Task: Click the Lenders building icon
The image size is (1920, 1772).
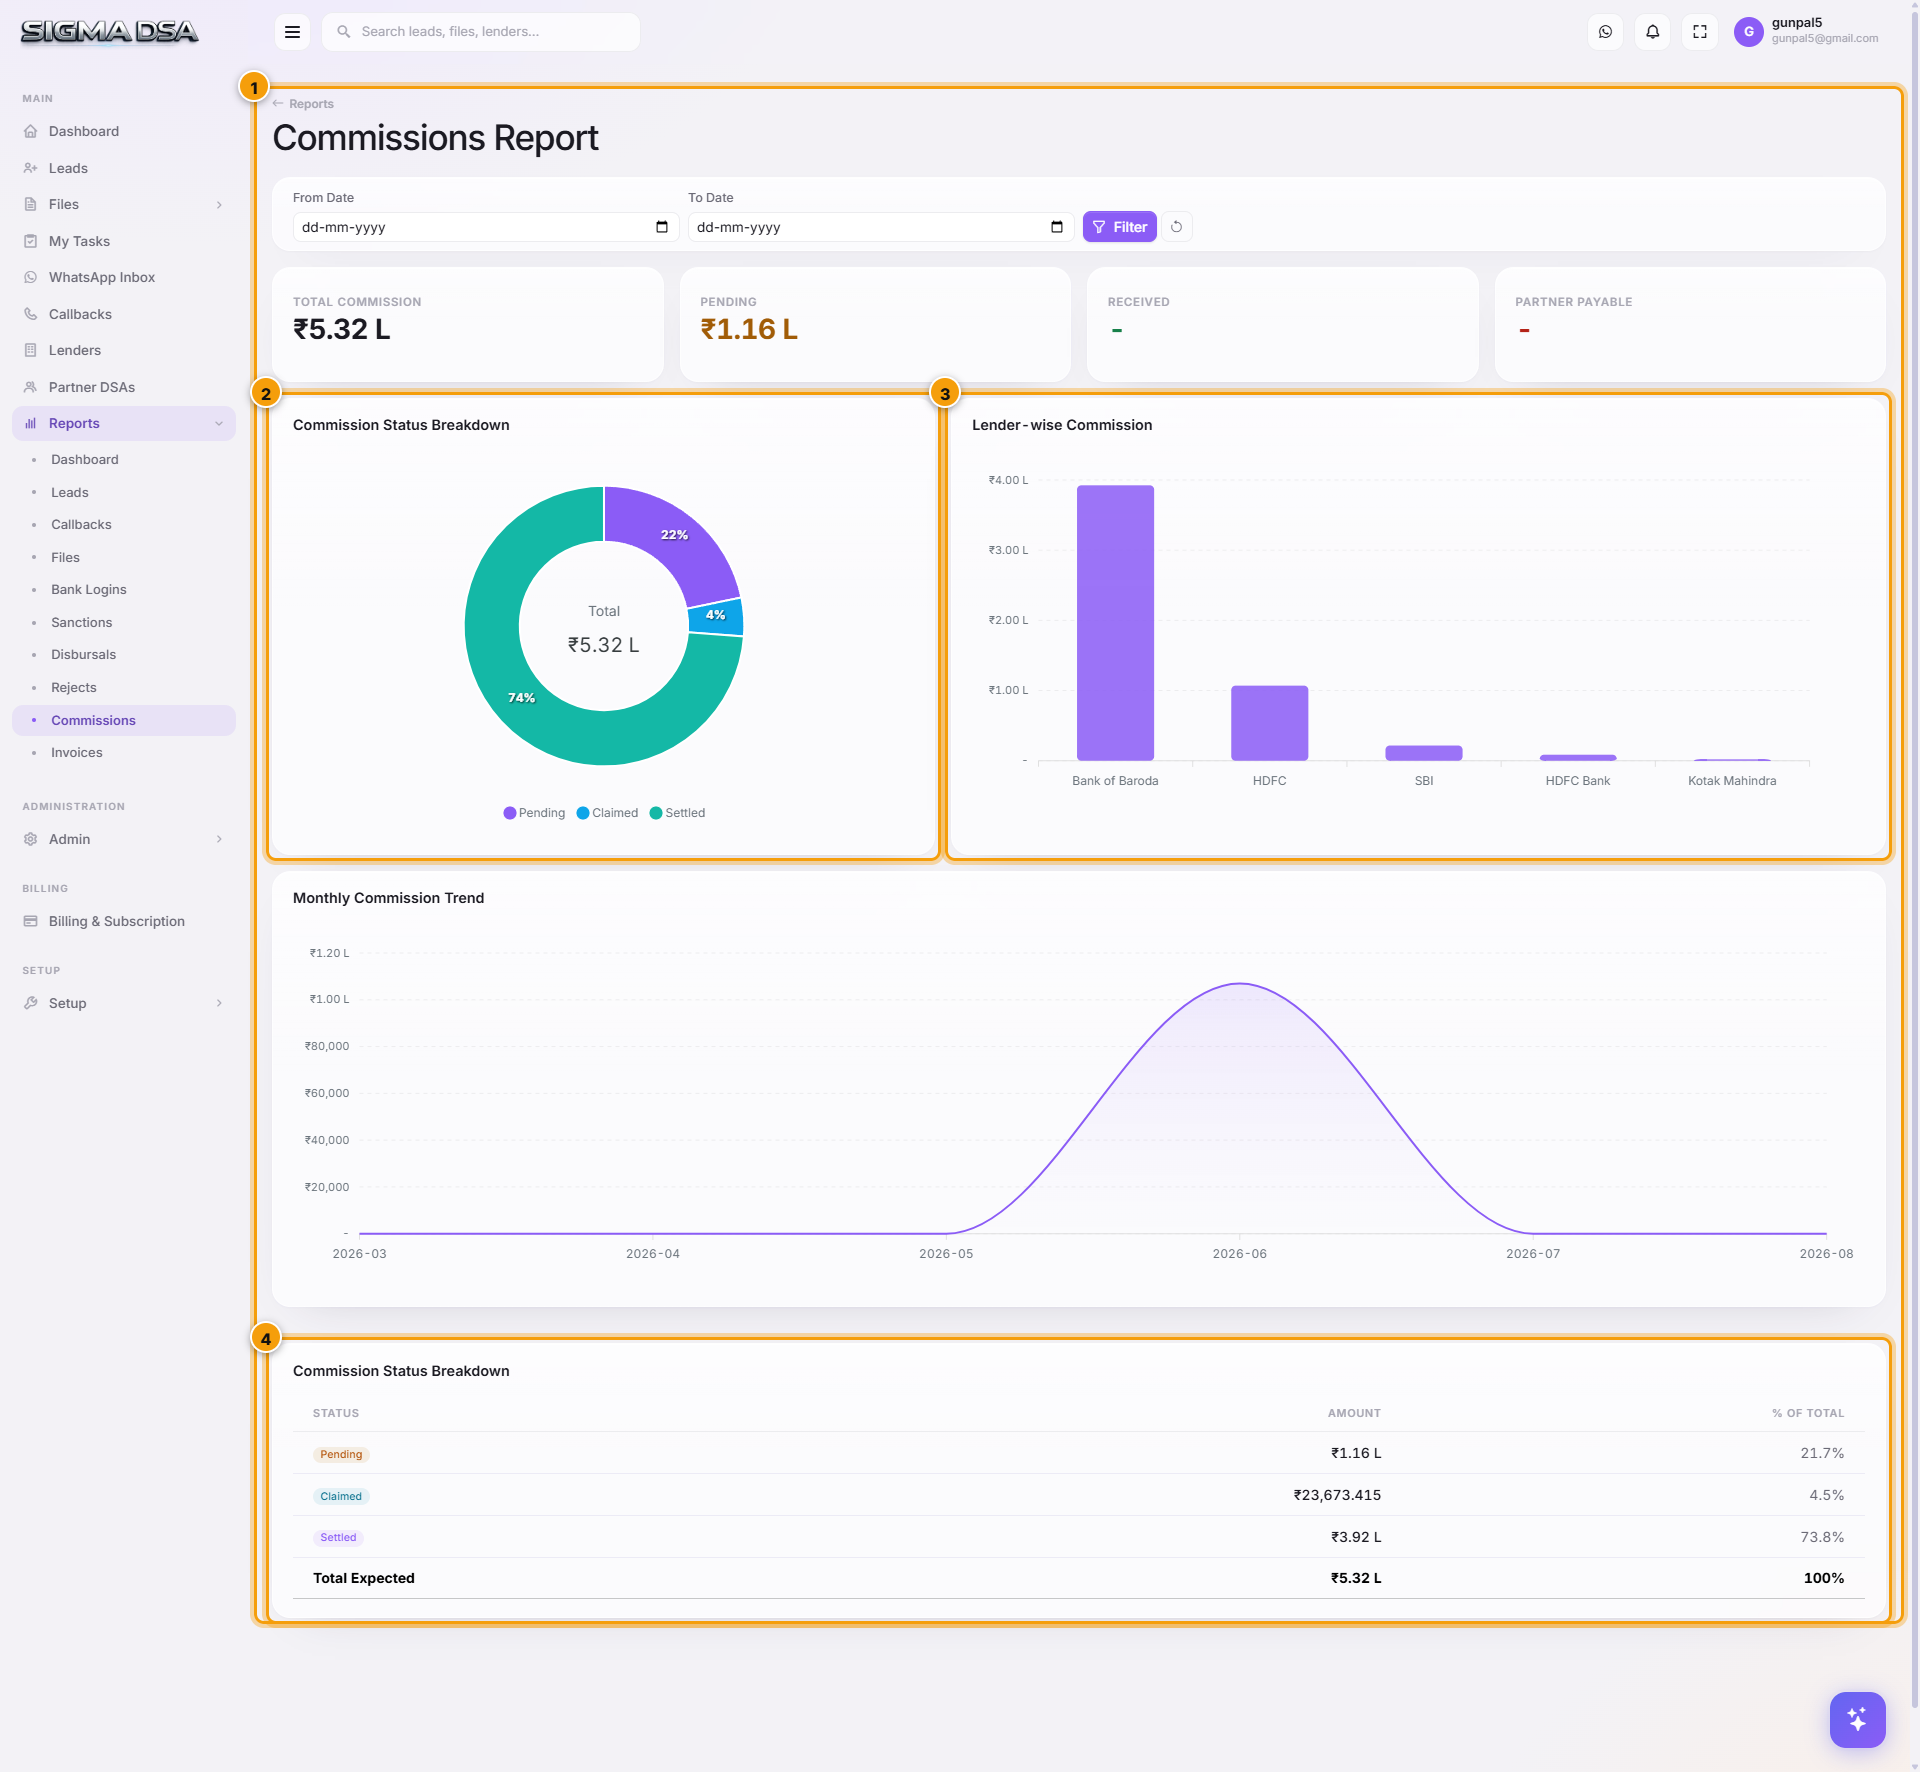Action: coord(31,350)
